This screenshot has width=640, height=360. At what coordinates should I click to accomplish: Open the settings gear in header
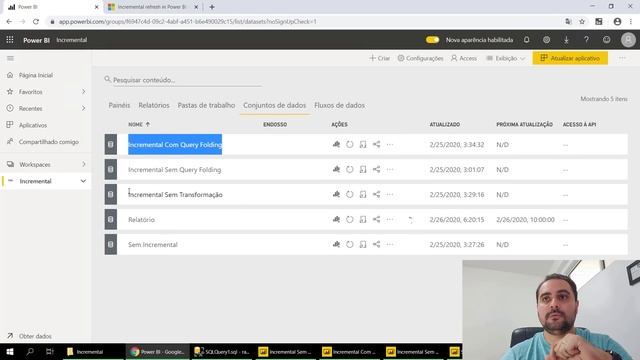(x=546, y=40)
